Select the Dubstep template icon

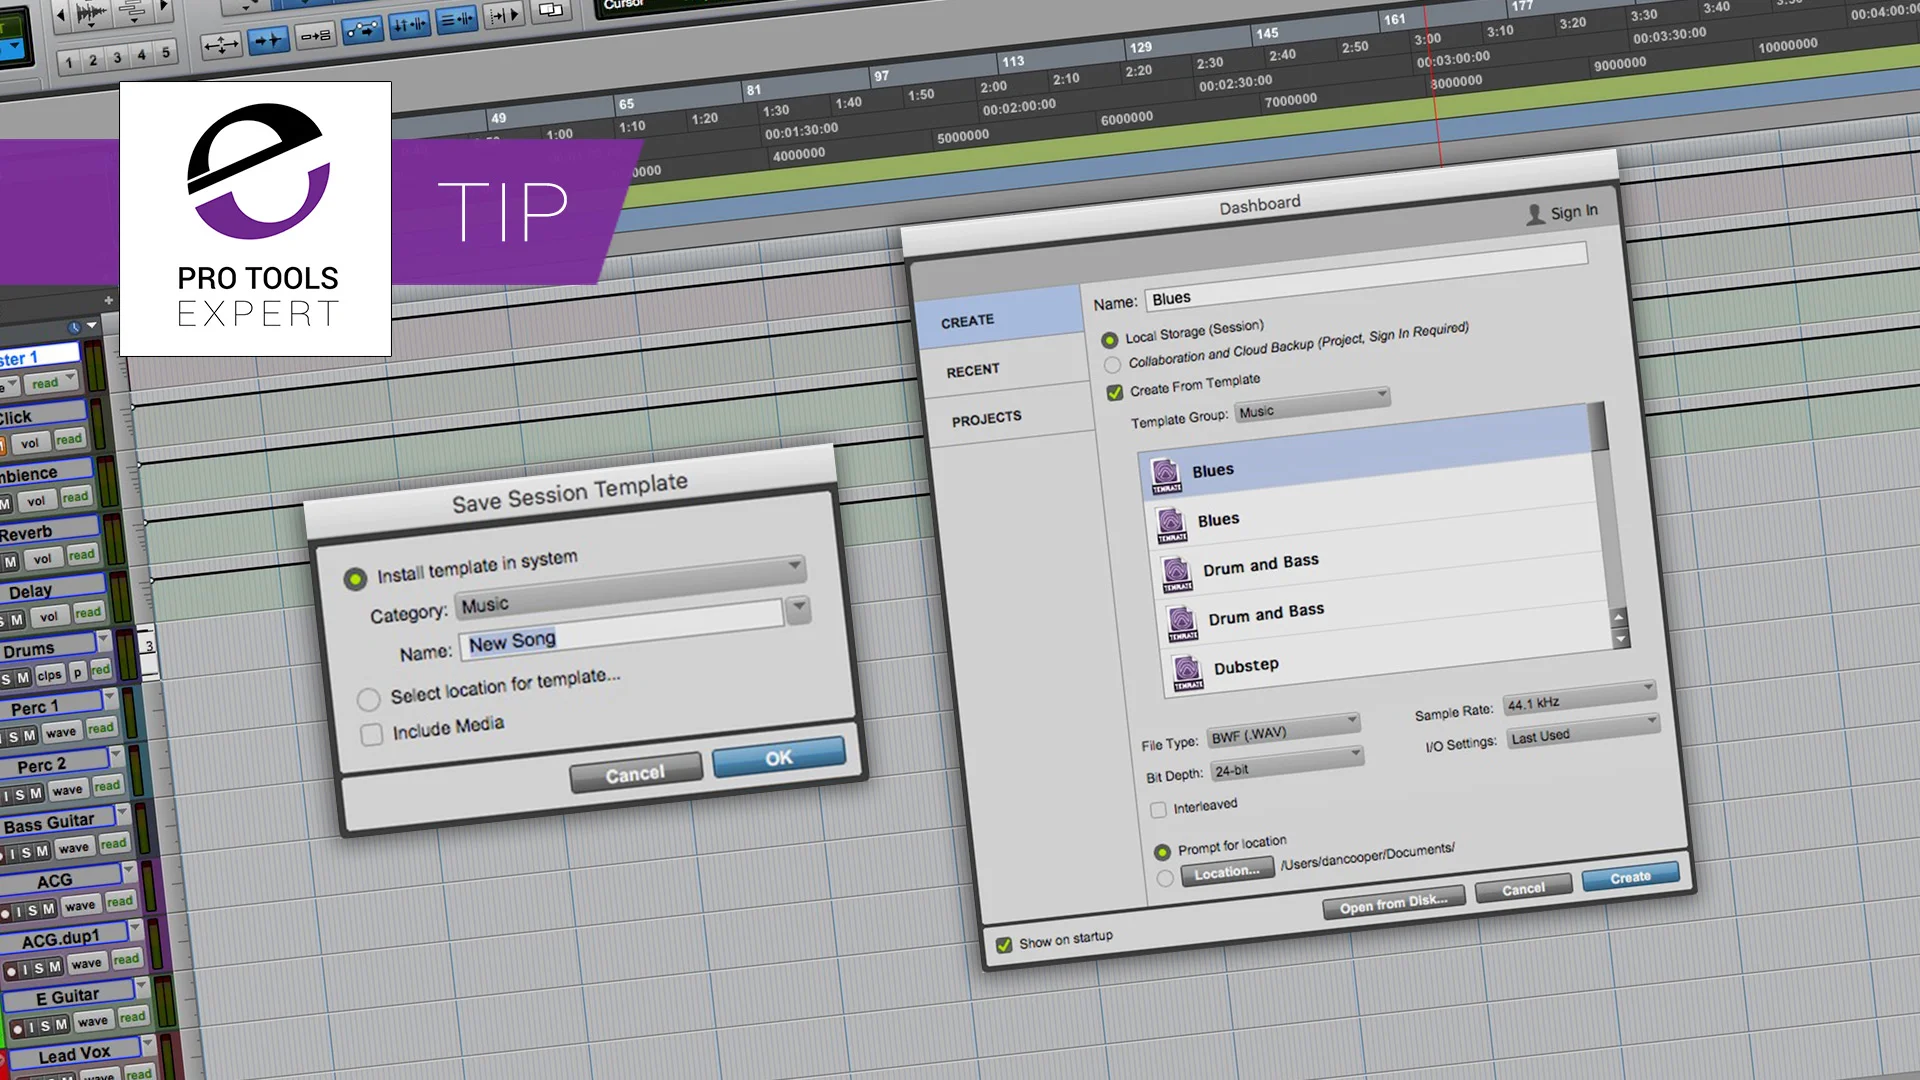click(1189, 669)
